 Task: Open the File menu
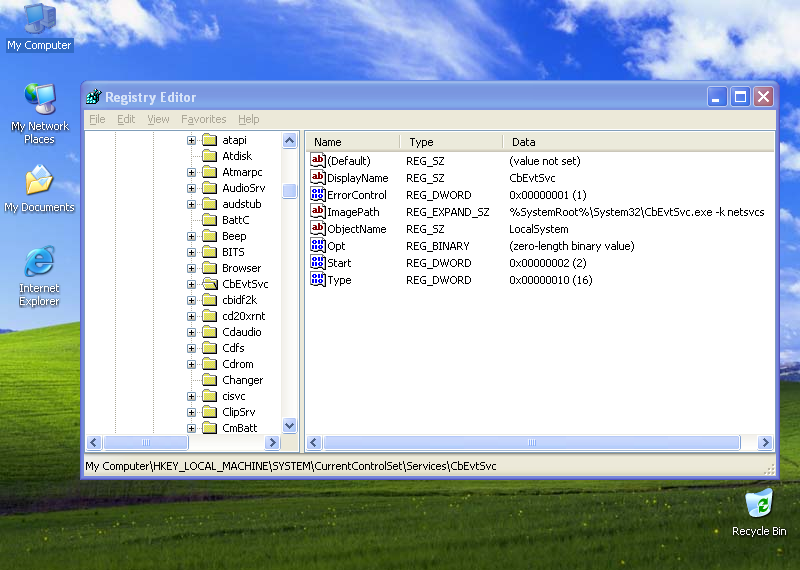[x=97, y=119]
